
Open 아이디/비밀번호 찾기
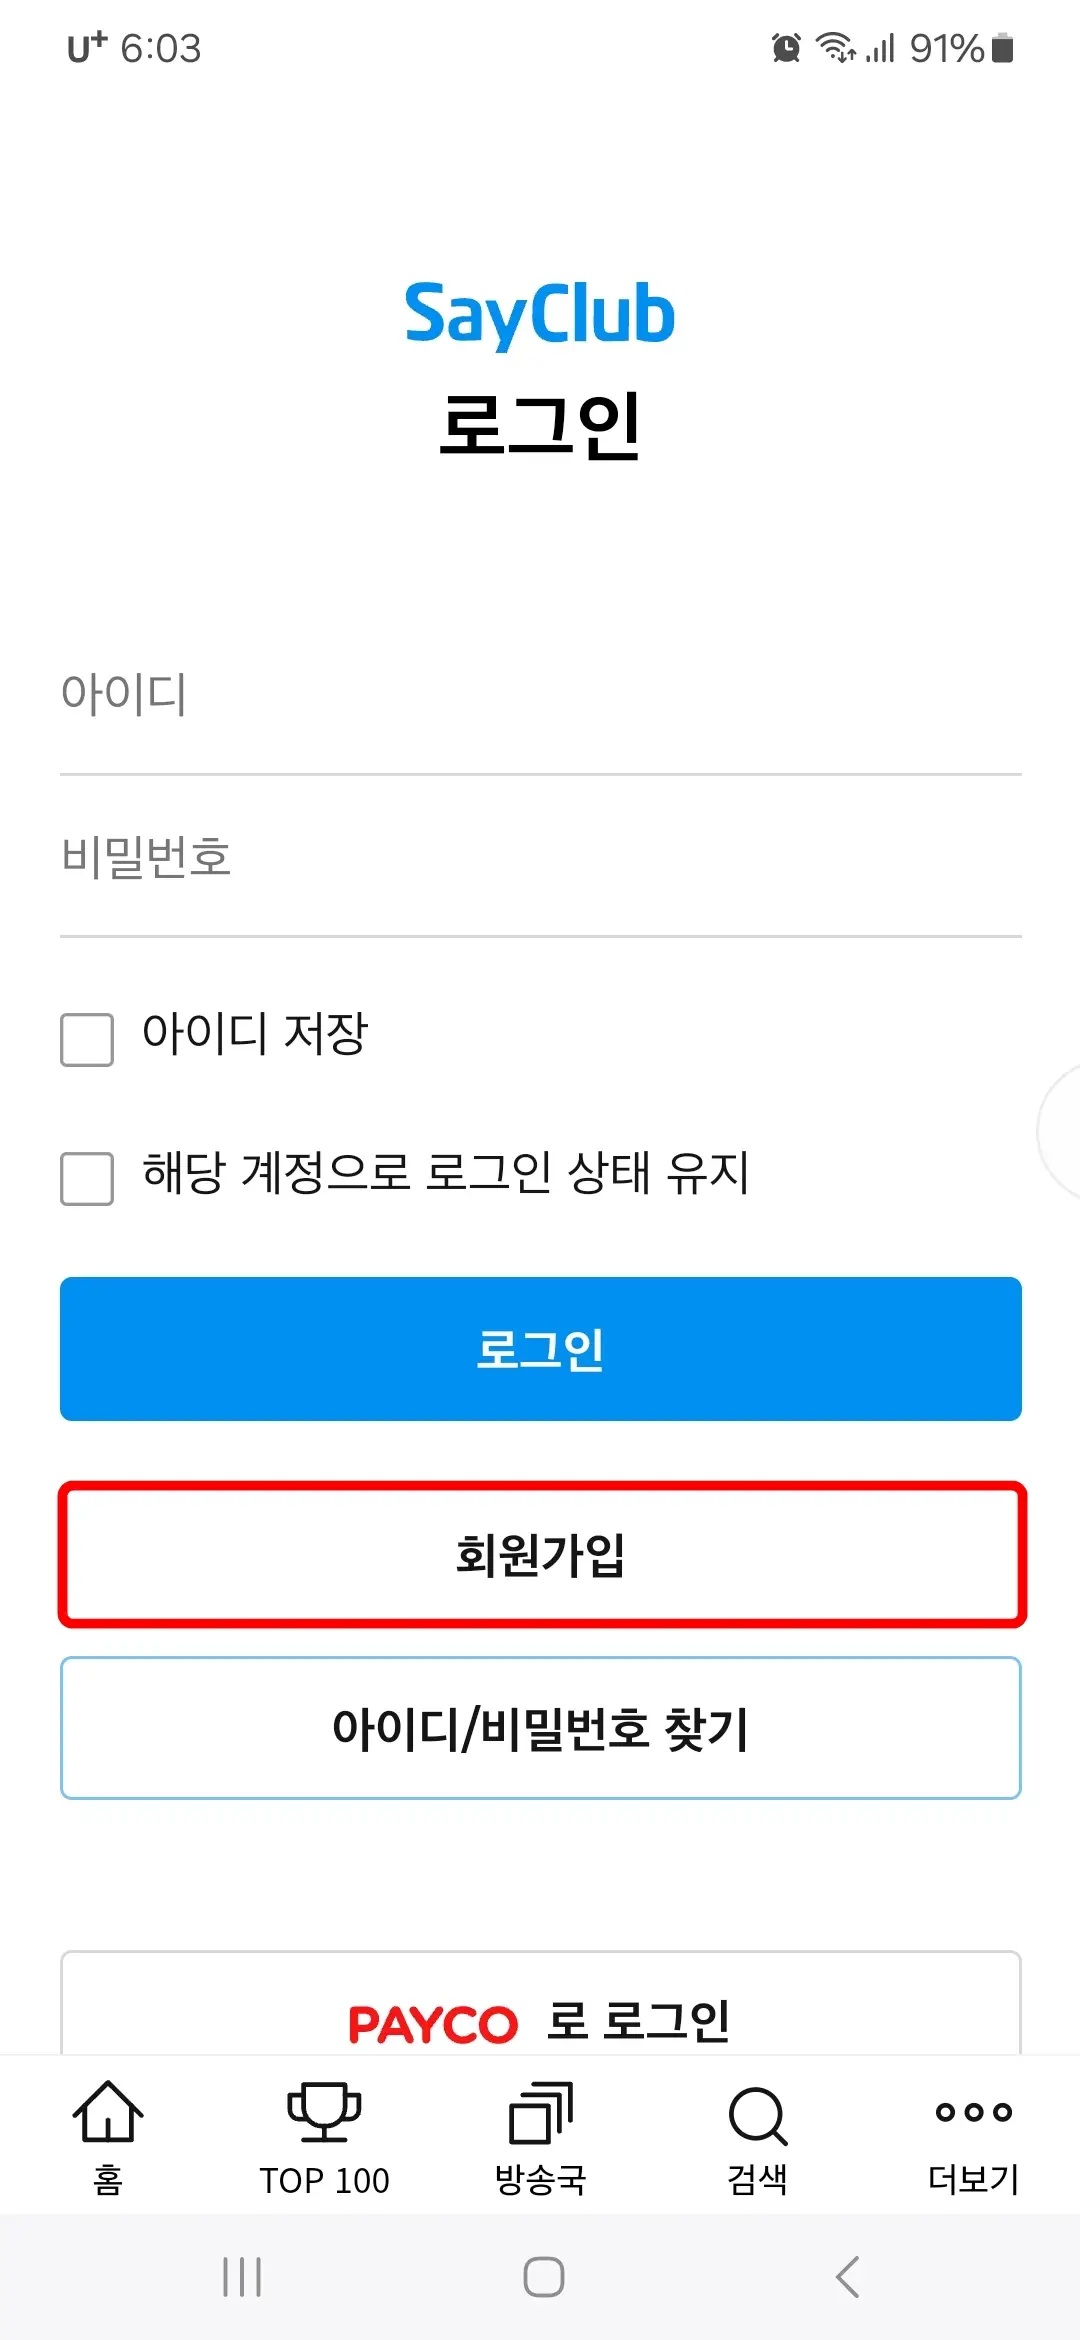540,1727
